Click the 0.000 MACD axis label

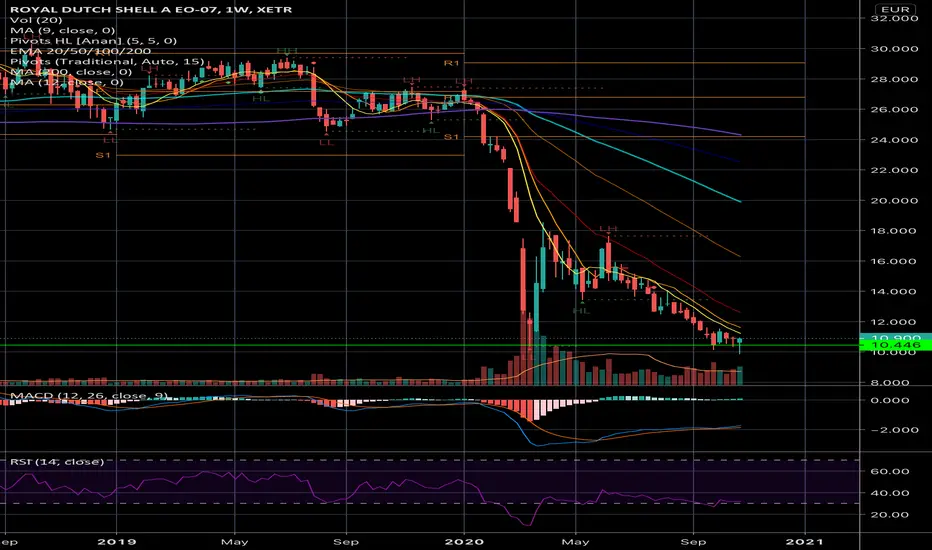tap(890, 400)
